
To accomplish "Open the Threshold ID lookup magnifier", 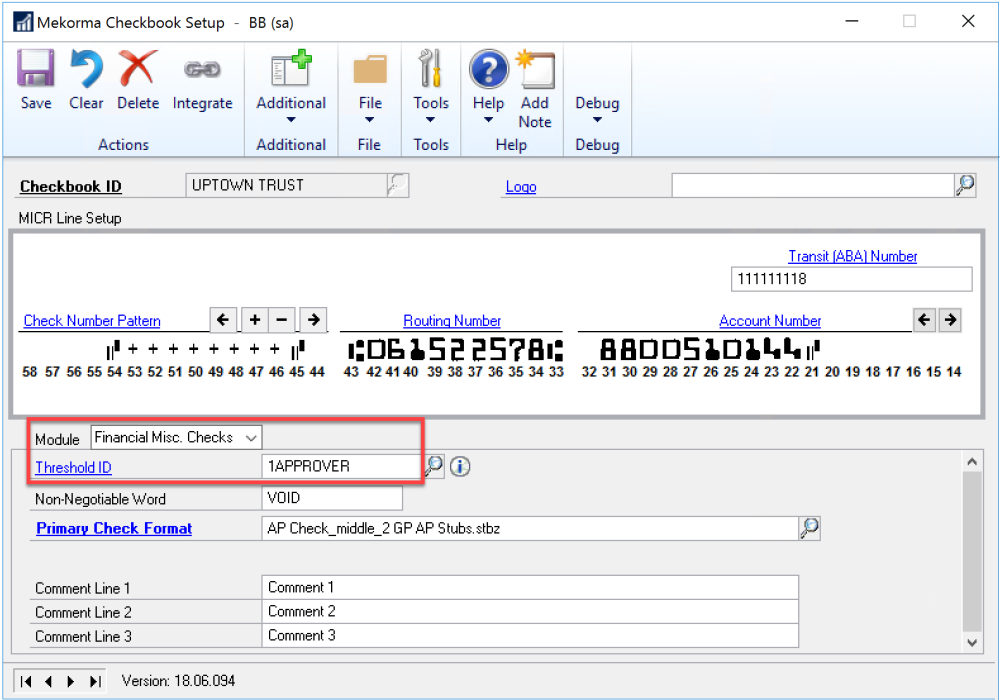I will 434,466.
